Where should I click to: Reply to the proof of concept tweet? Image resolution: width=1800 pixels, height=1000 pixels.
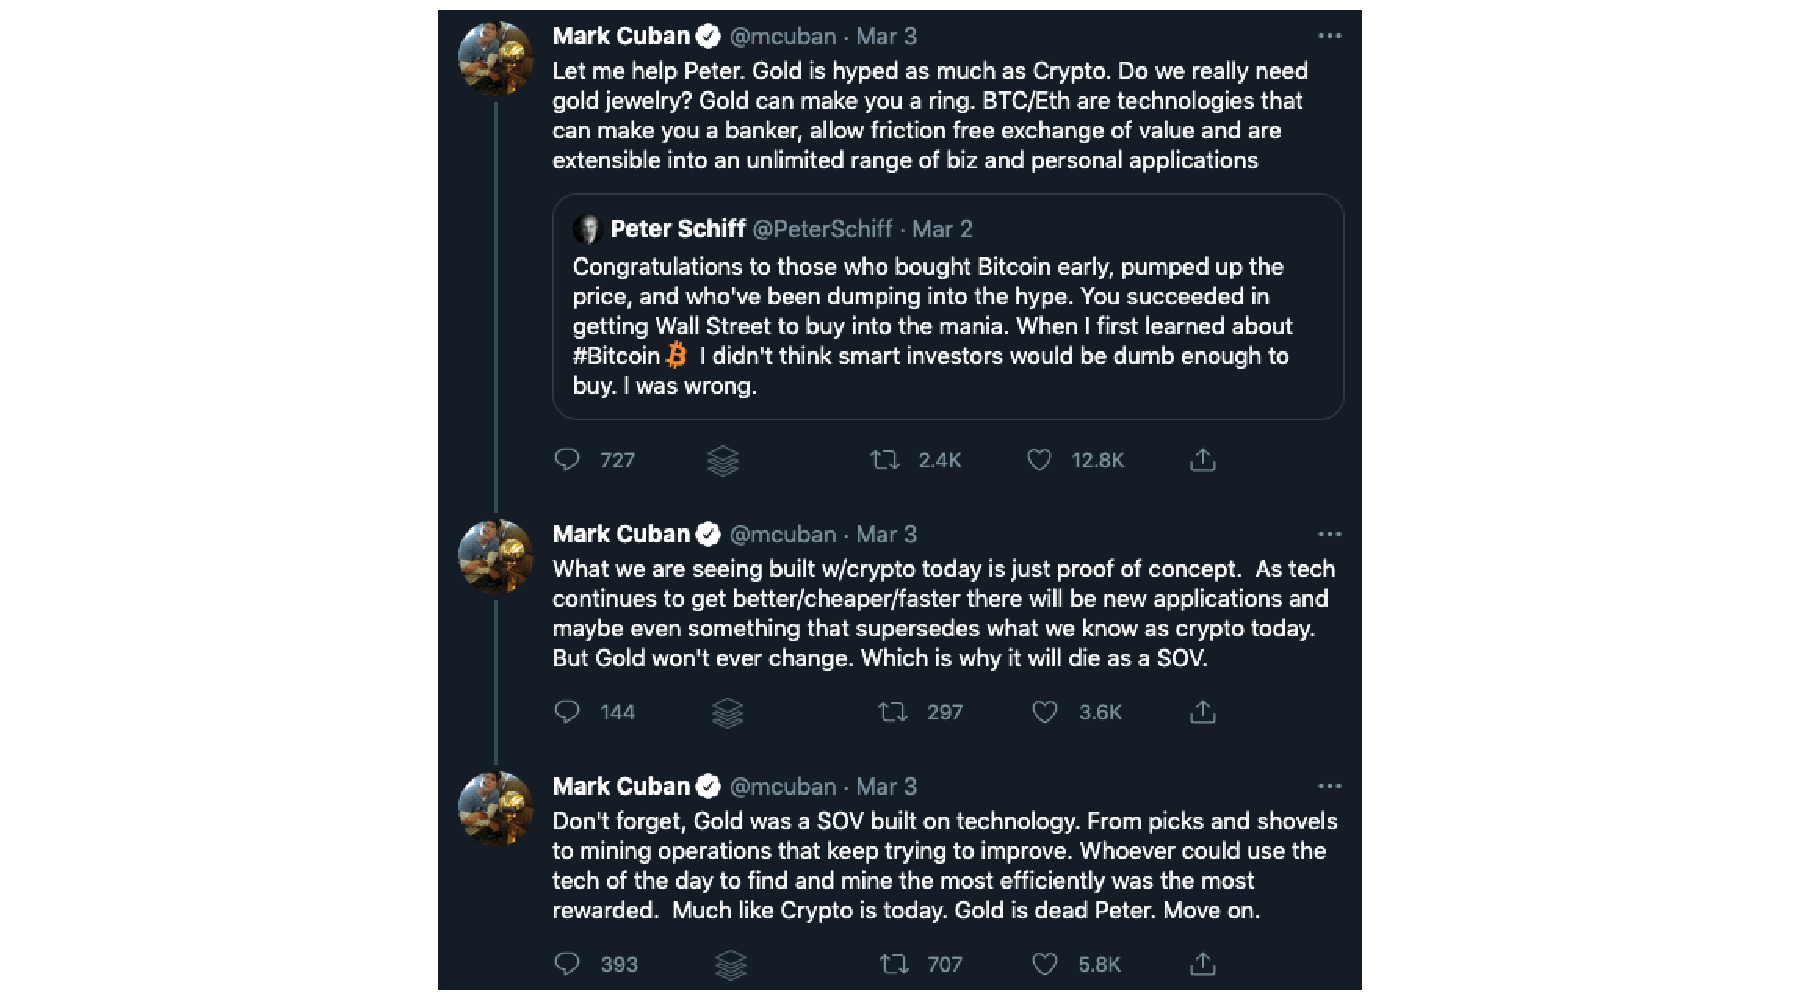[x=567, y=712]
